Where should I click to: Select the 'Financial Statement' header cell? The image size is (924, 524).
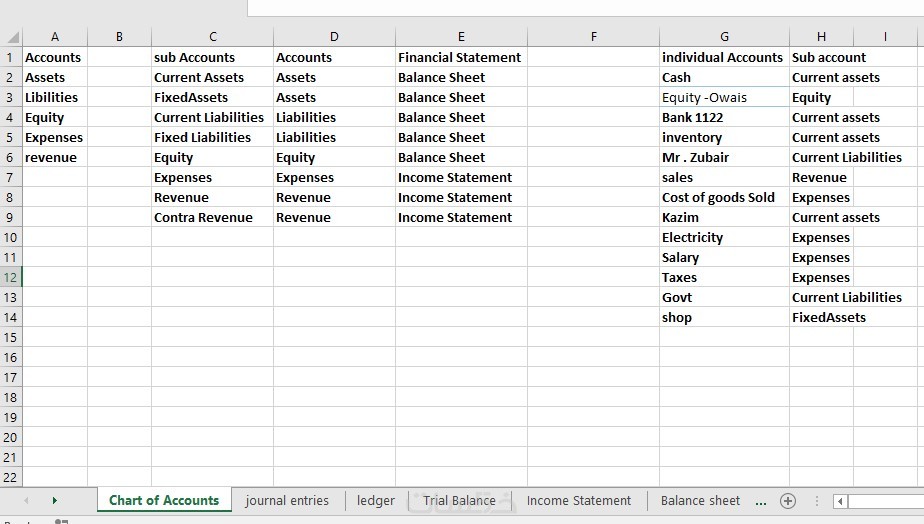[x=460, y=57]
